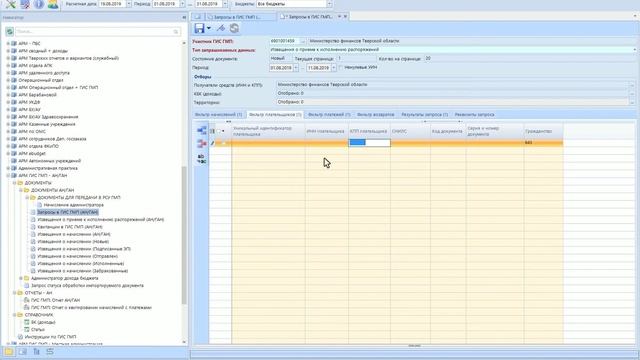The width and height of the screenshot is (640, 360).
Task: Click the column chooser icon in the grid header
Action: click(x=212, y=131)
